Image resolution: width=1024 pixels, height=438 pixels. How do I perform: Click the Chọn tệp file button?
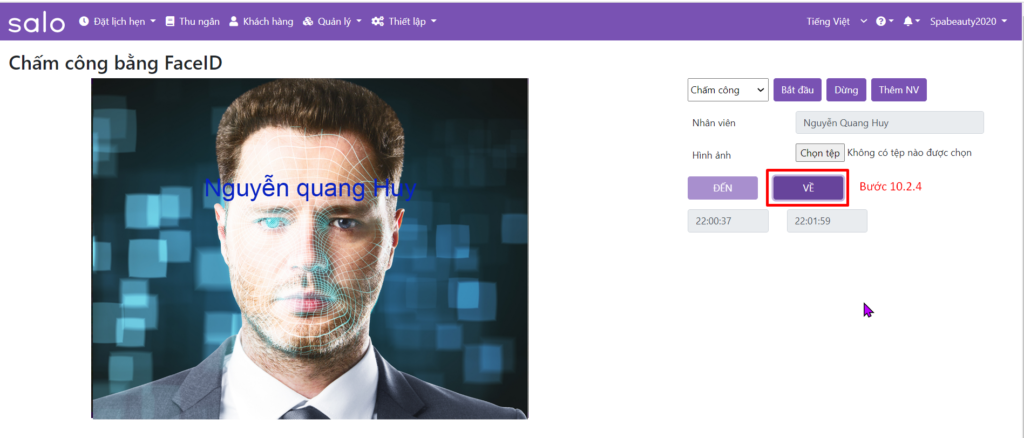coord(820,153)
